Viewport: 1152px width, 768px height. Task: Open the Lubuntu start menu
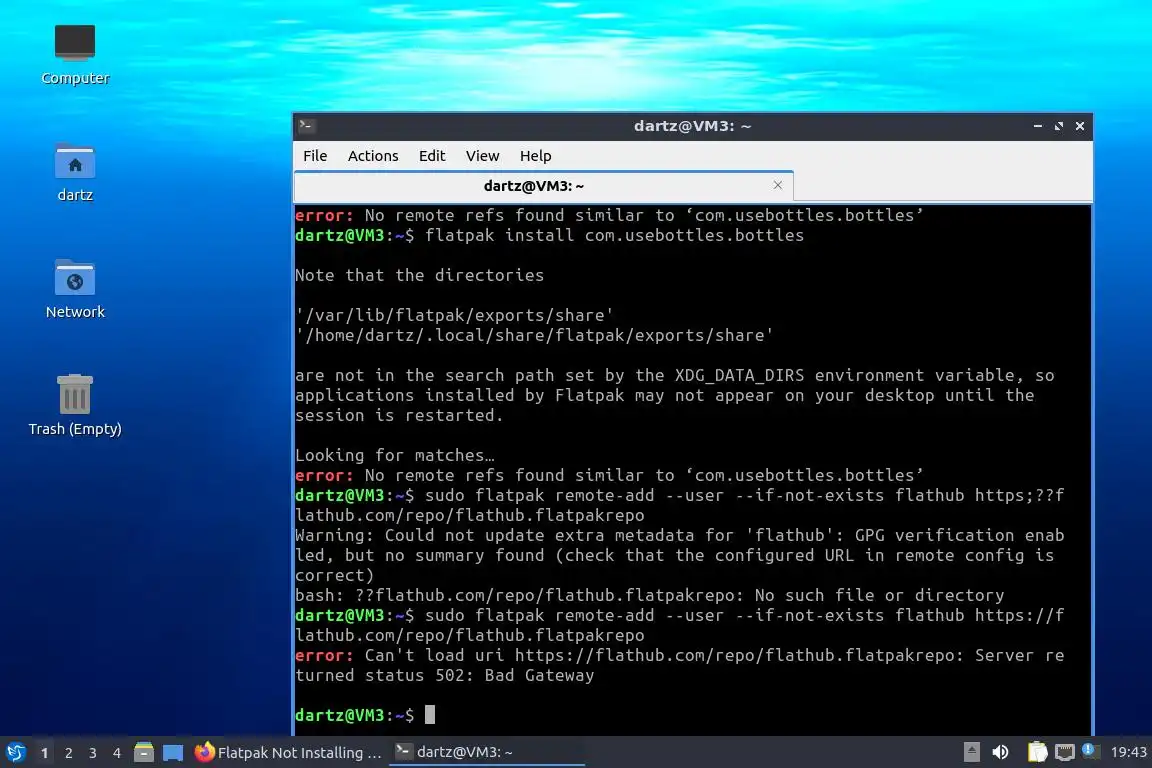[15, 752]
